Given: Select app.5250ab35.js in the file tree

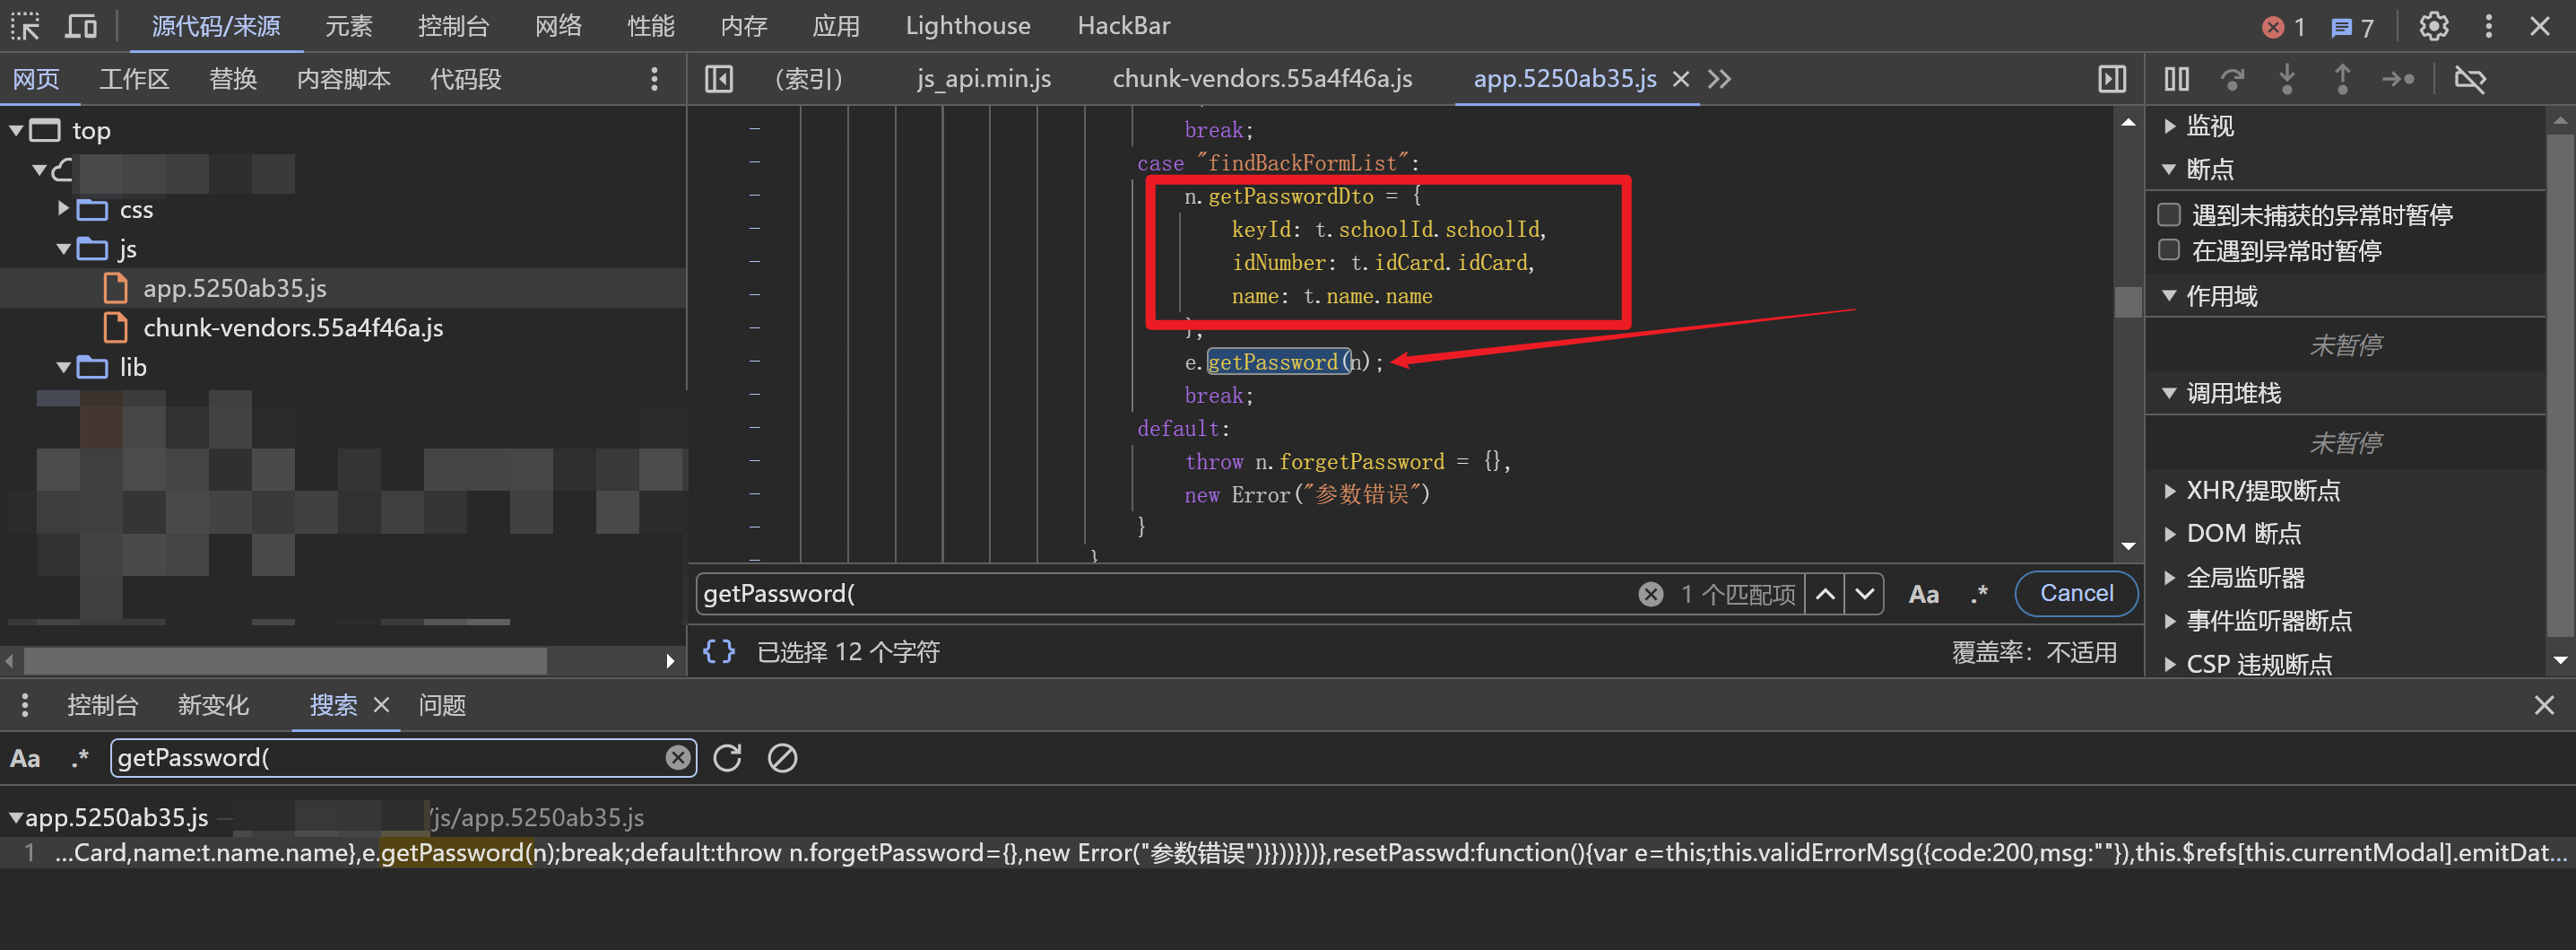Looking at the screenshot, I should [234, 288].
